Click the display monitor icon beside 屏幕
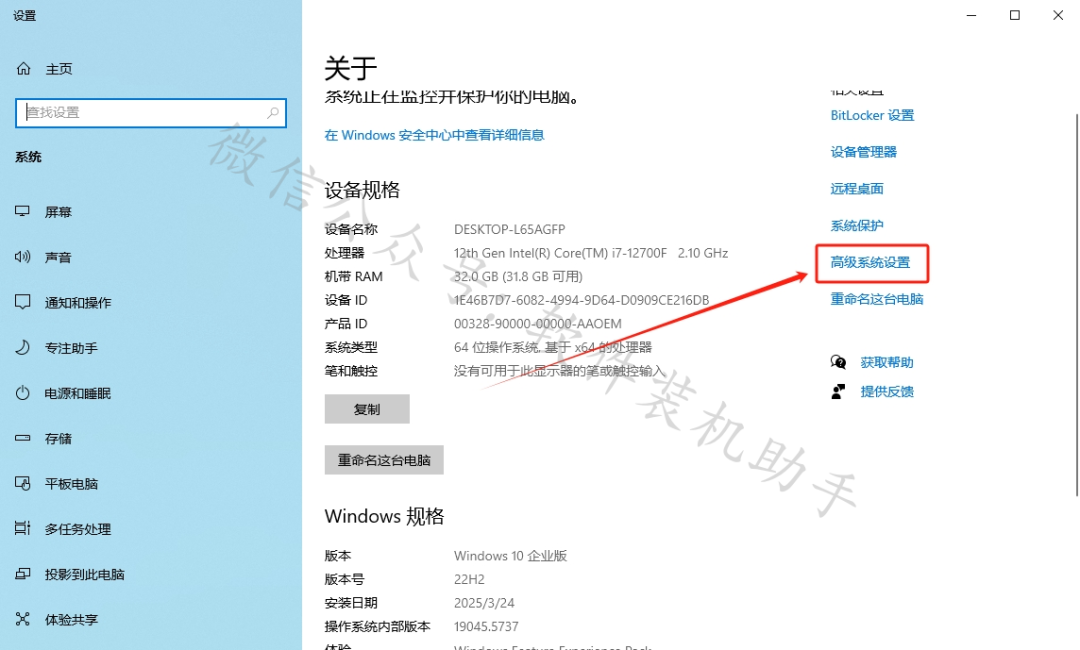Screen dimensions: 1080x650 point(23,211)
